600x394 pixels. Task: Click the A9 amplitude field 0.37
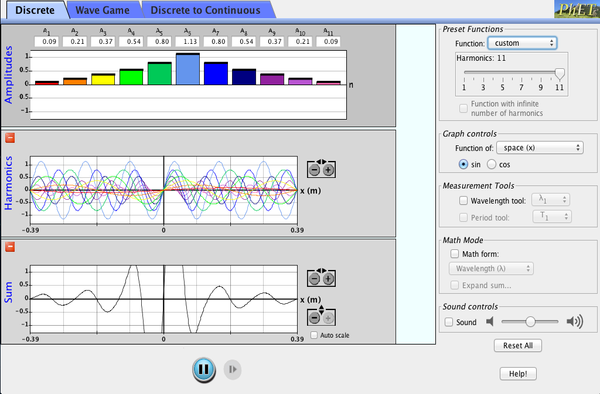coord(272,41)
